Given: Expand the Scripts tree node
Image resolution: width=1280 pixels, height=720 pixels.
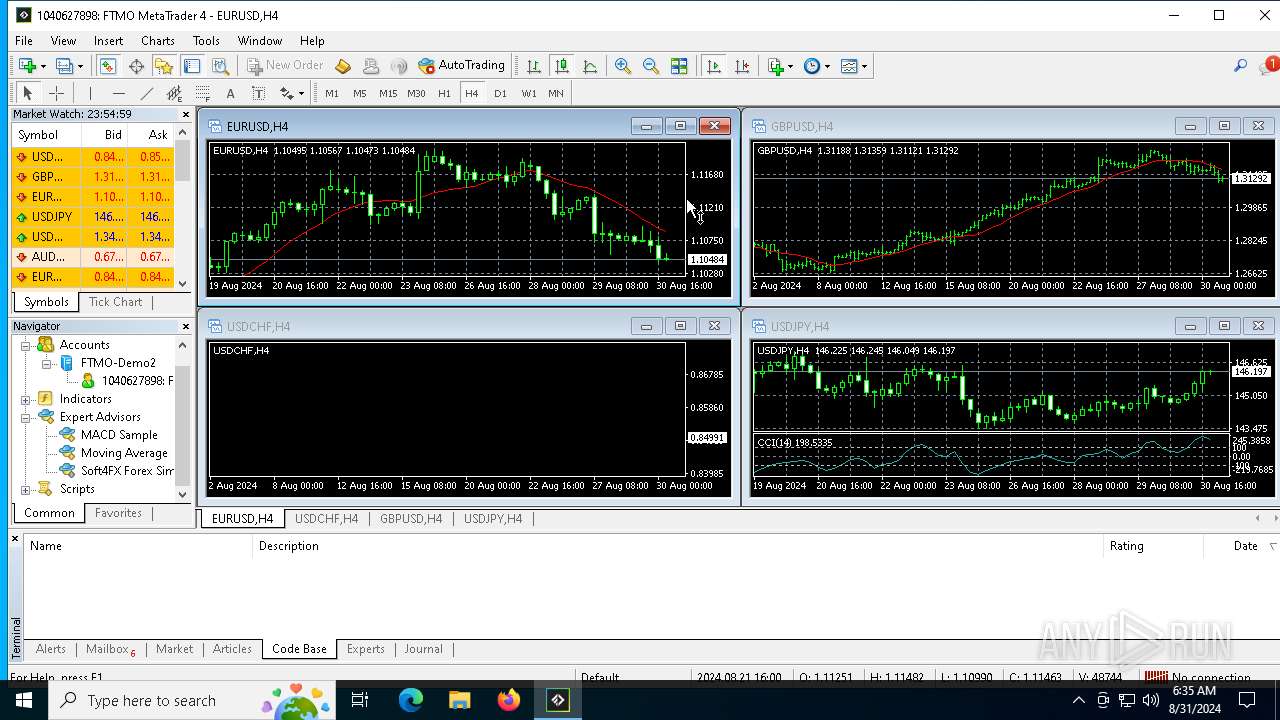Looking at the screenshot, I should point(26,489).
